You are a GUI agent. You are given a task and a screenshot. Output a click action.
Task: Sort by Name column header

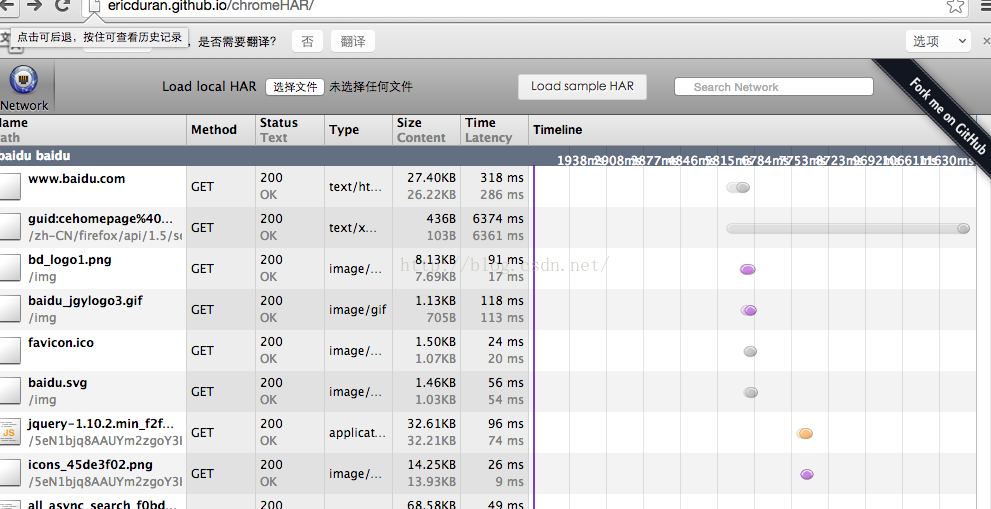[x=93, y=130]
